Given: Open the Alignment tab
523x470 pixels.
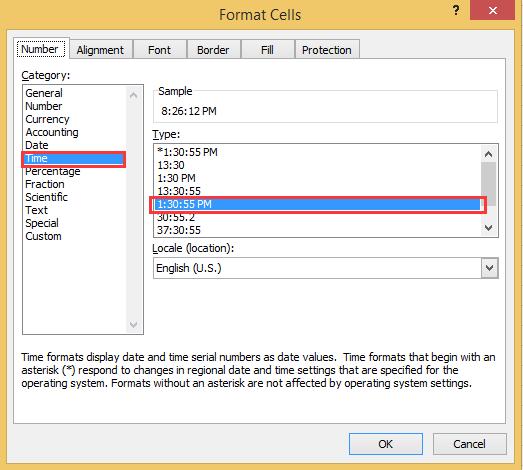Looking at the screenshot, I should click(100, 50).
